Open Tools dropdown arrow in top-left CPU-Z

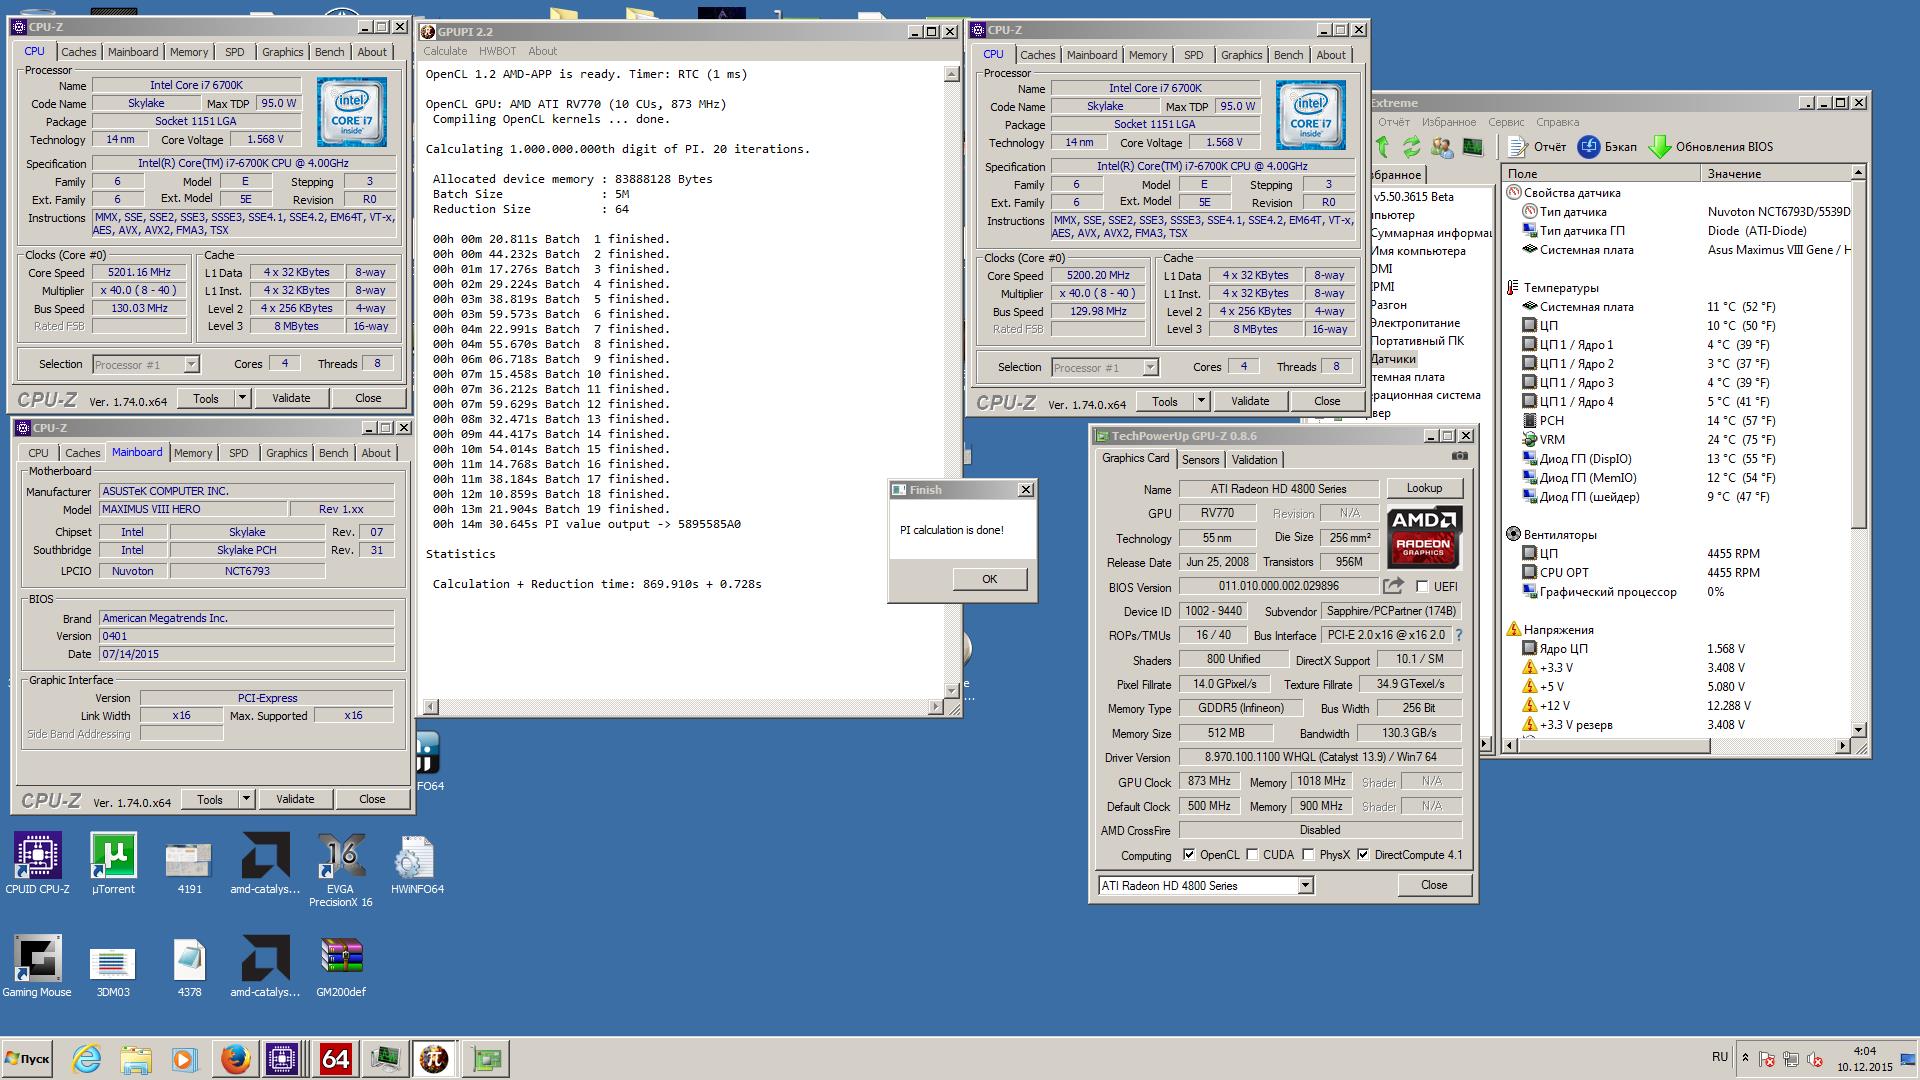[241, 398]
